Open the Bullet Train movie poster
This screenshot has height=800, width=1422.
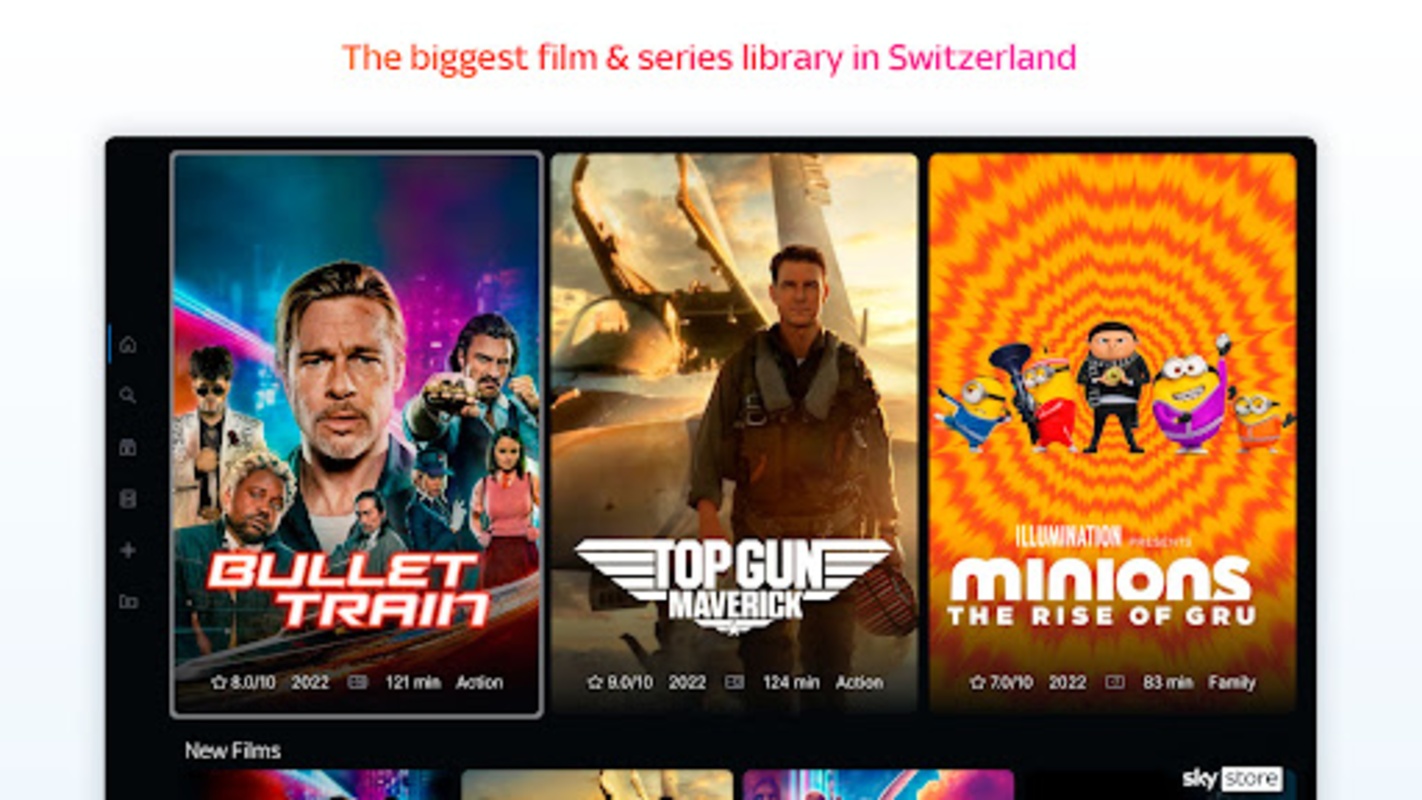[357, 434]
